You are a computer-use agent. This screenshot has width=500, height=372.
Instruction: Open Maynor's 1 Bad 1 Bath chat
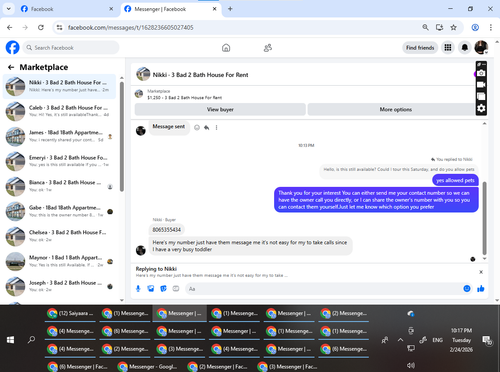(x=59, y=261)
